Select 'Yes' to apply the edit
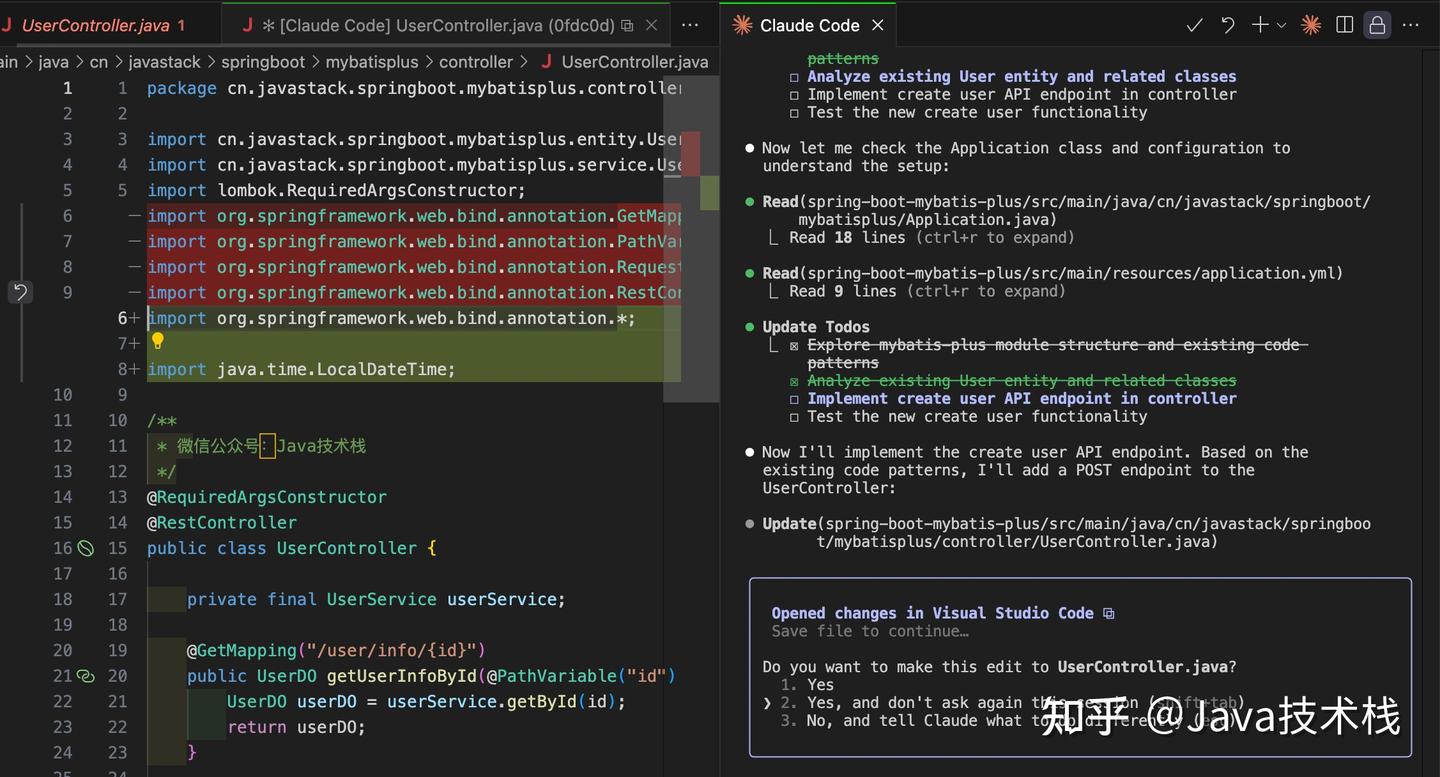Viewport: 1440px width, 777px height. tap(818, 684)
